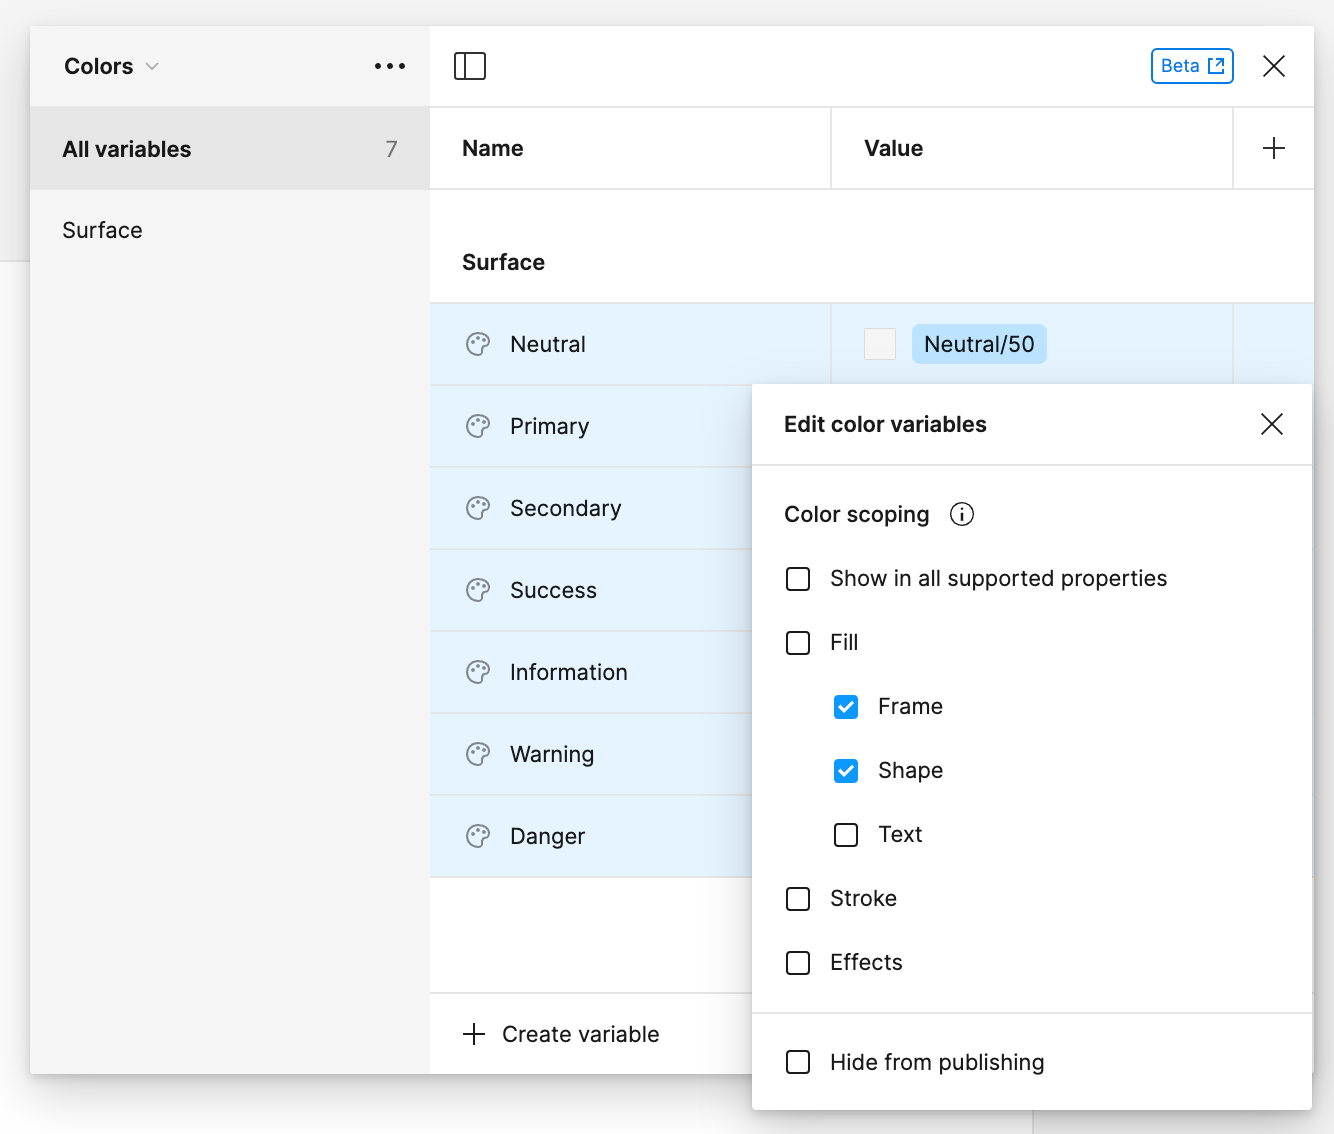Screen dimensions: 1334x1134
Task: Click the Warning variable palette icon
Action: (478, 753)
